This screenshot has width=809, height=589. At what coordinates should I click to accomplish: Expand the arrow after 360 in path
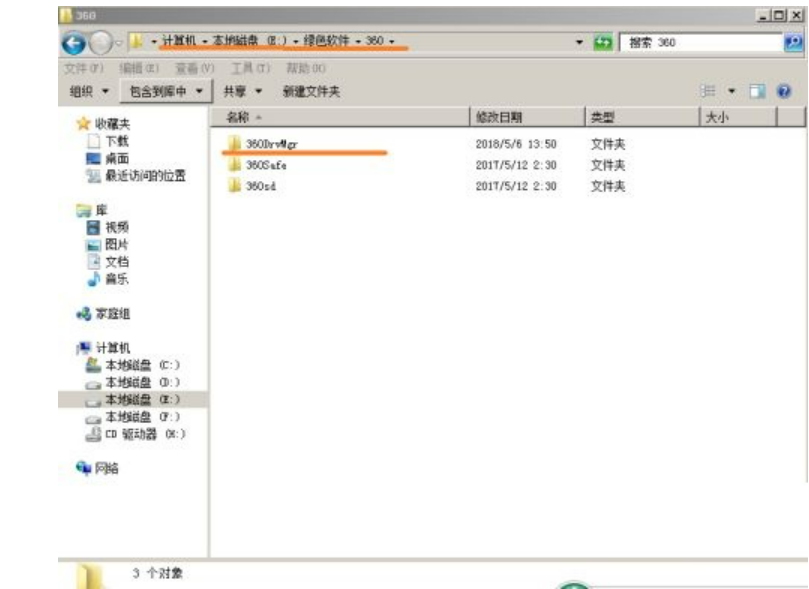(392, 41)
